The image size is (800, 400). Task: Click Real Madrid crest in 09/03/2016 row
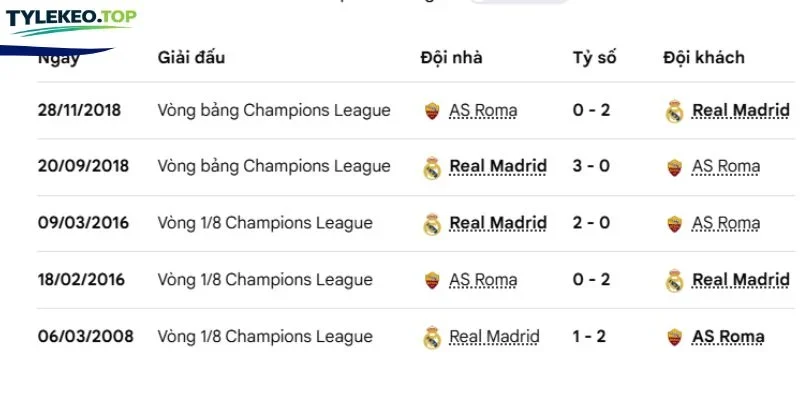pyautogui.click(x=432, y=224)
